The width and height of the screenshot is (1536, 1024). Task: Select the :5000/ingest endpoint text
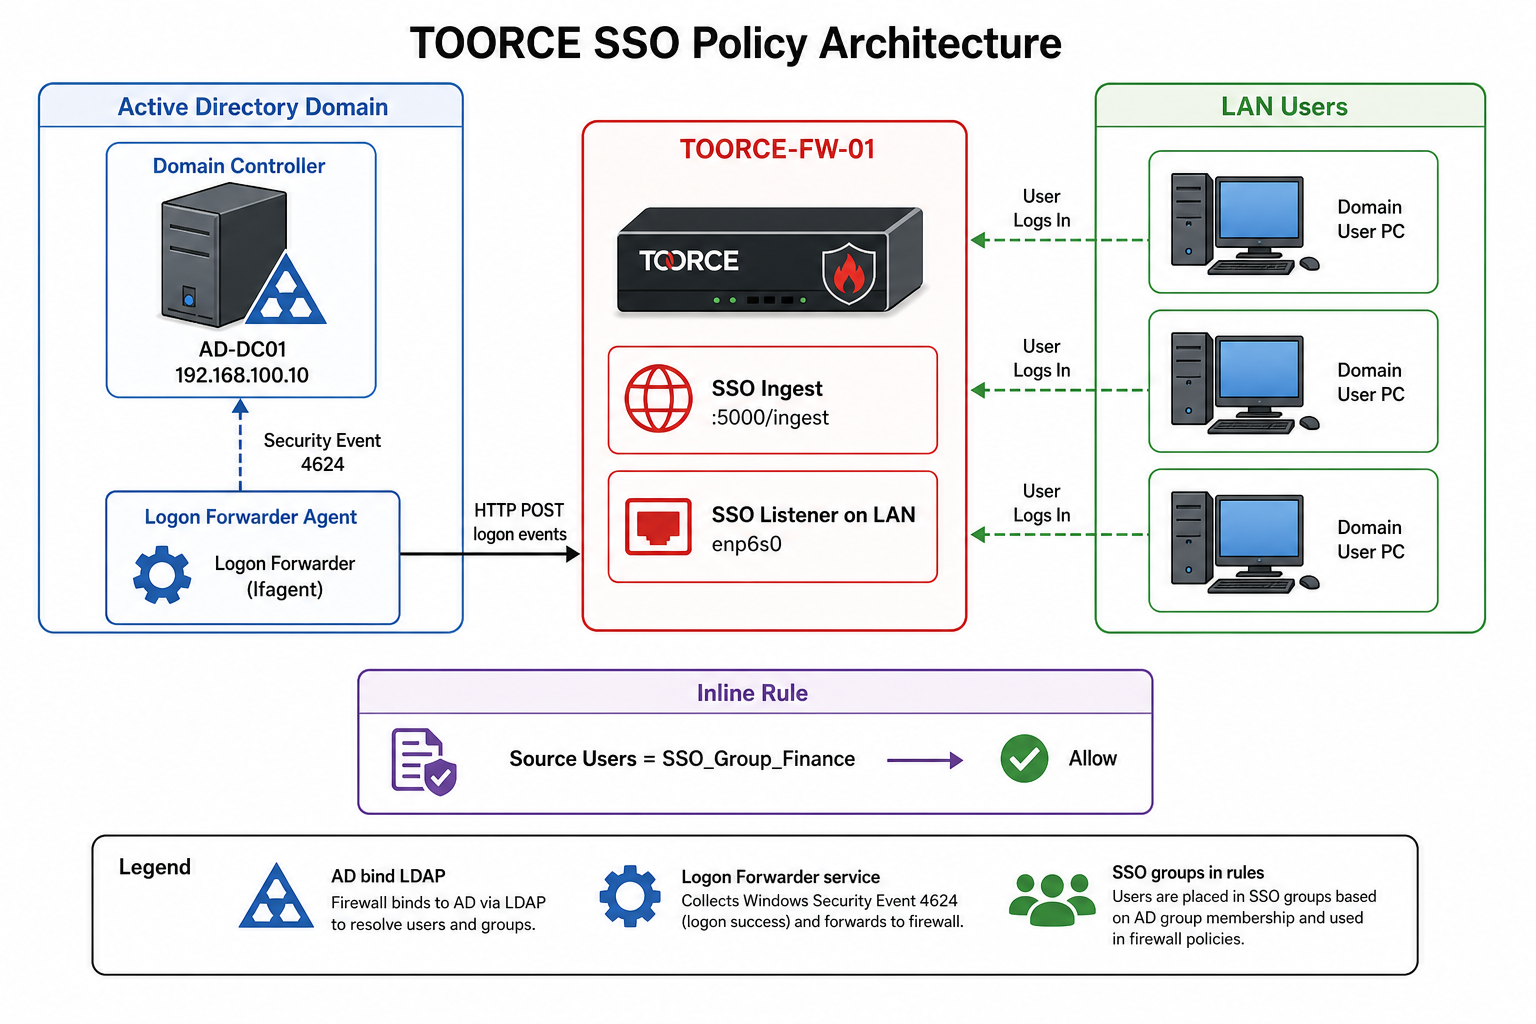770,418
